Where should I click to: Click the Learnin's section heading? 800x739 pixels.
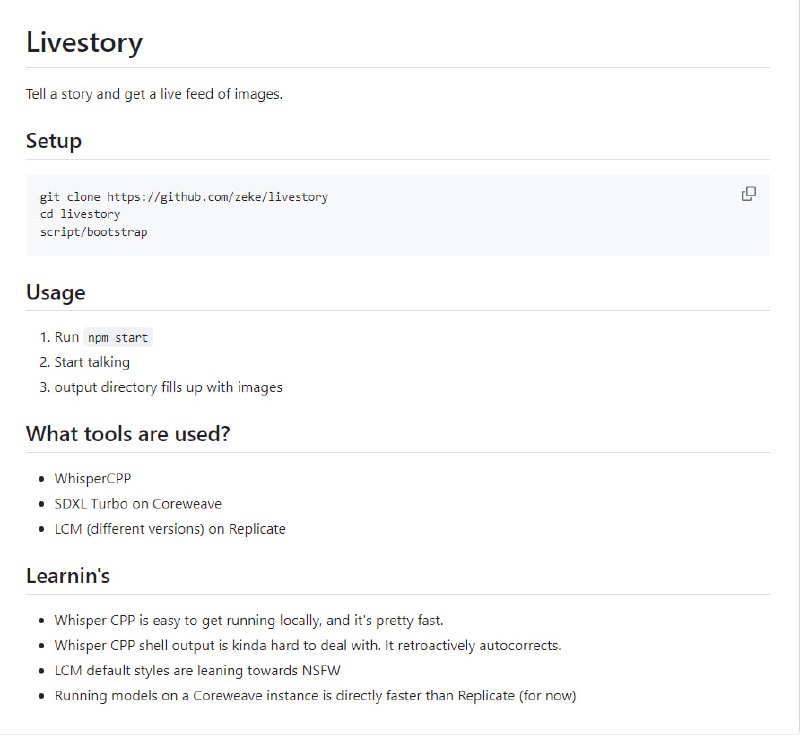(x=68, y=576)
